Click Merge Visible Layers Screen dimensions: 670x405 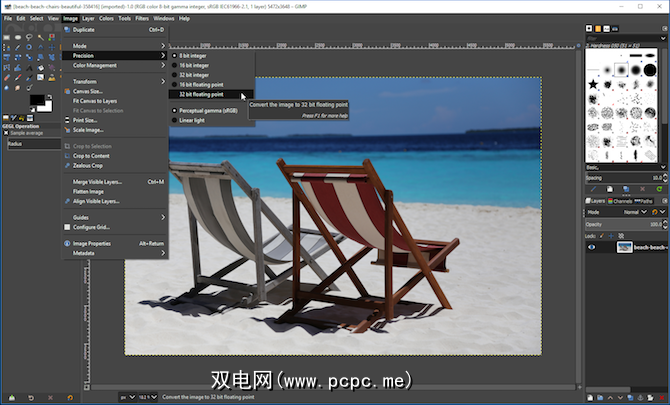96,182
